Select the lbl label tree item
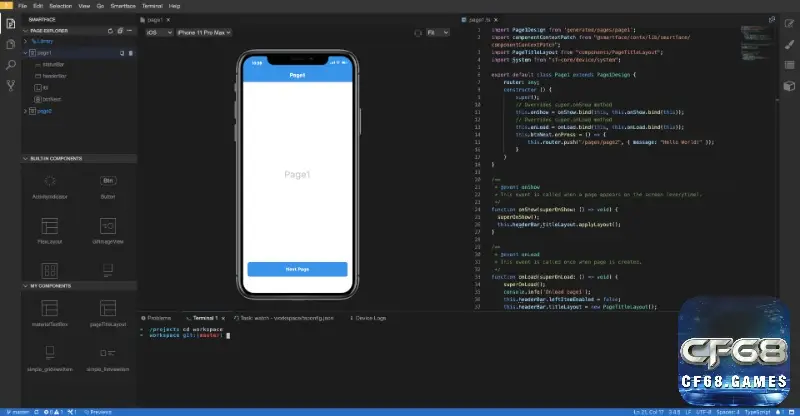Screen dimensions: 800x416 [41, 88]
